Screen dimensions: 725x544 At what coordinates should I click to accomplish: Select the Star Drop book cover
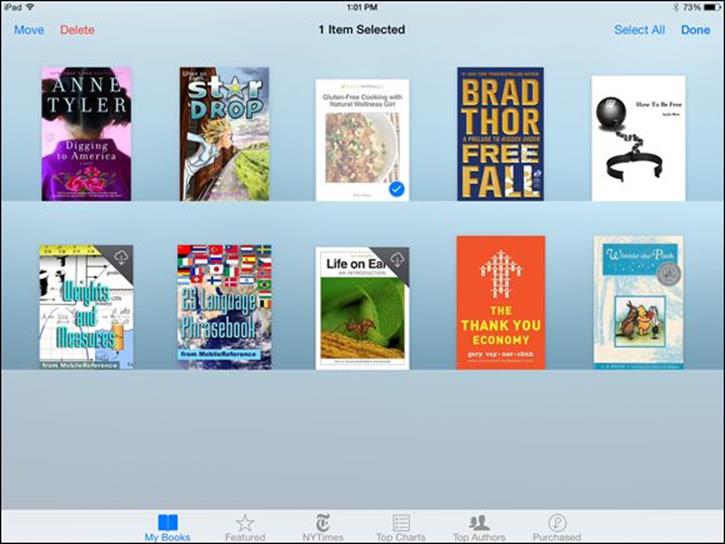pos(224,134)
